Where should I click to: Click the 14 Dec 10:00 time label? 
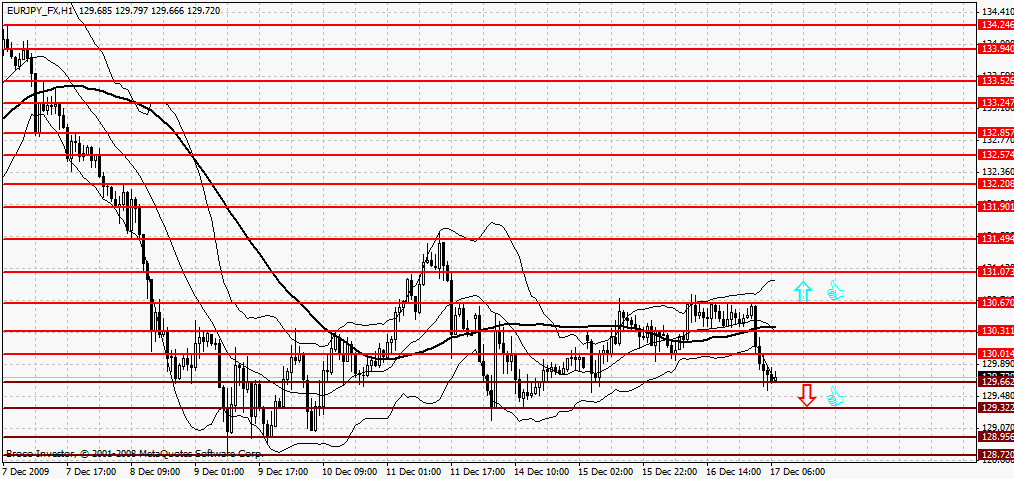[x=542, y=472]
